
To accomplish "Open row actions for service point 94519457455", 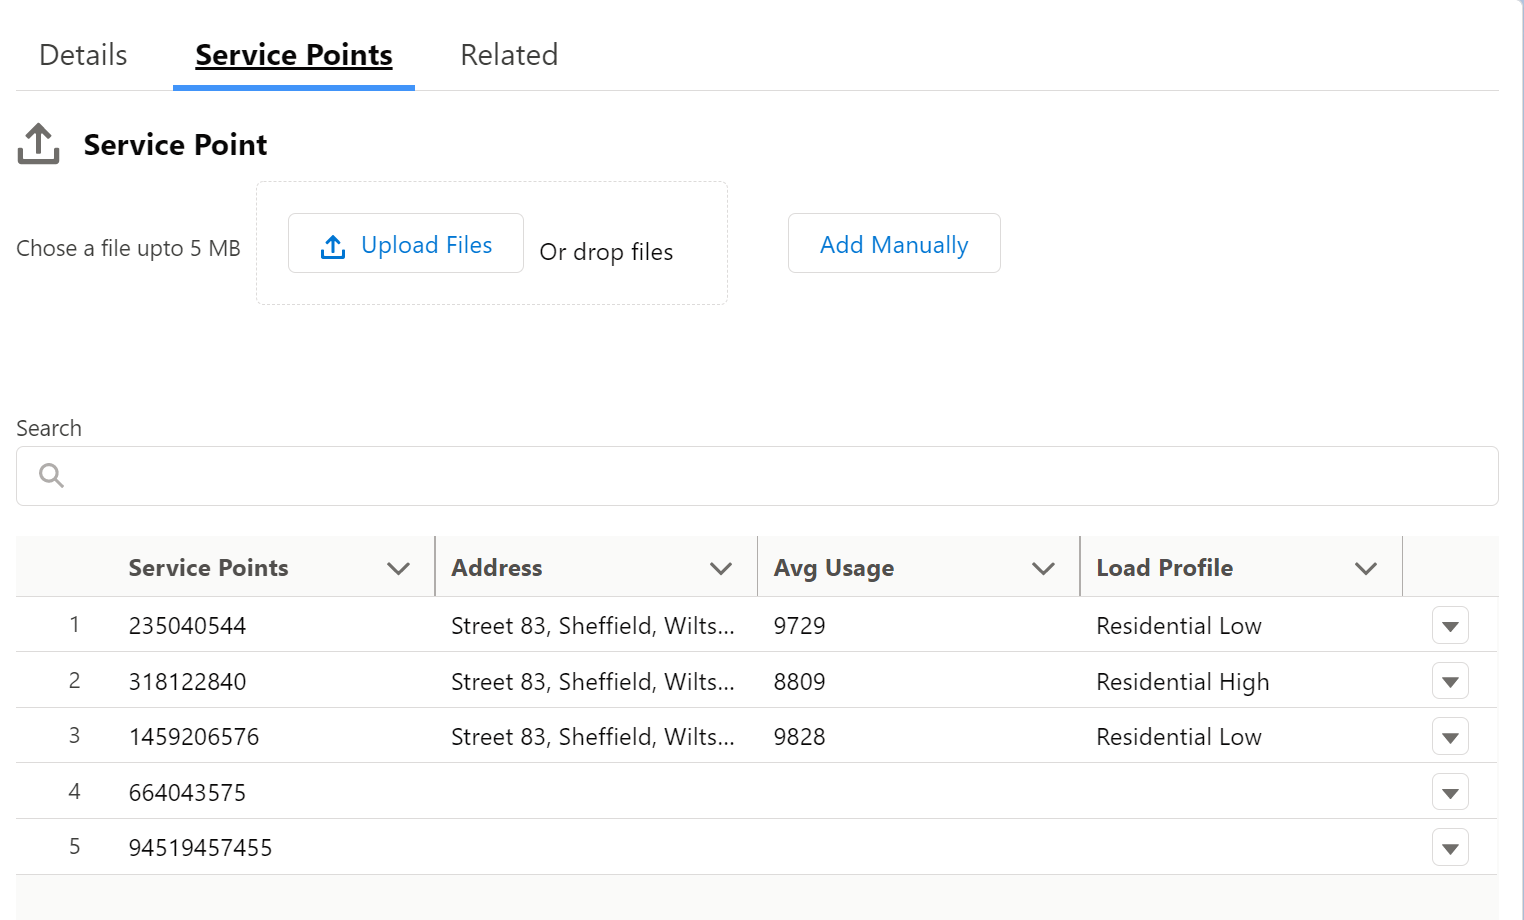I will tap(1450, 847).
